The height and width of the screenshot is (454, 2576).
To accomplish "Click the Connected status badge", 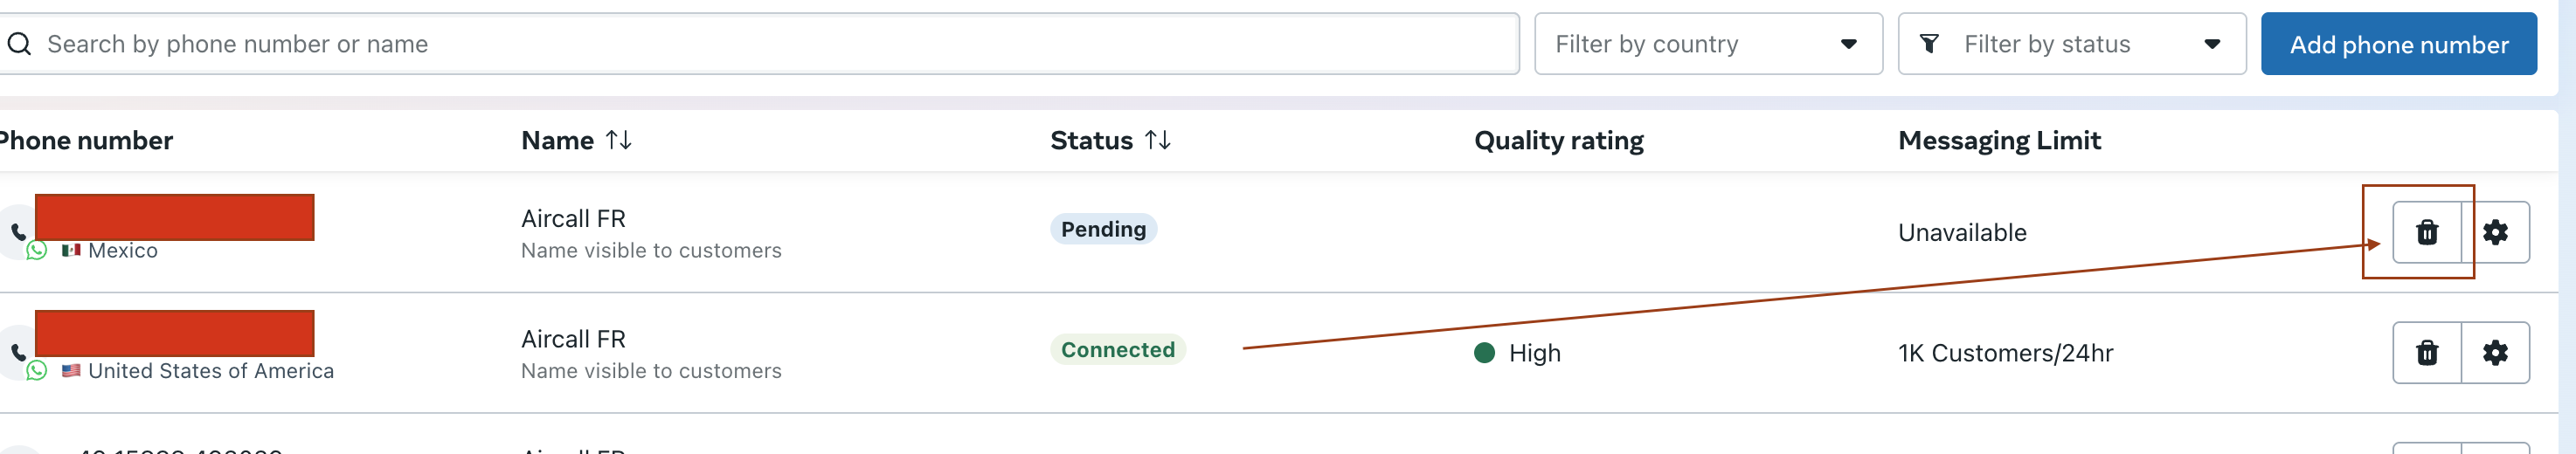I will [1117, 349].
